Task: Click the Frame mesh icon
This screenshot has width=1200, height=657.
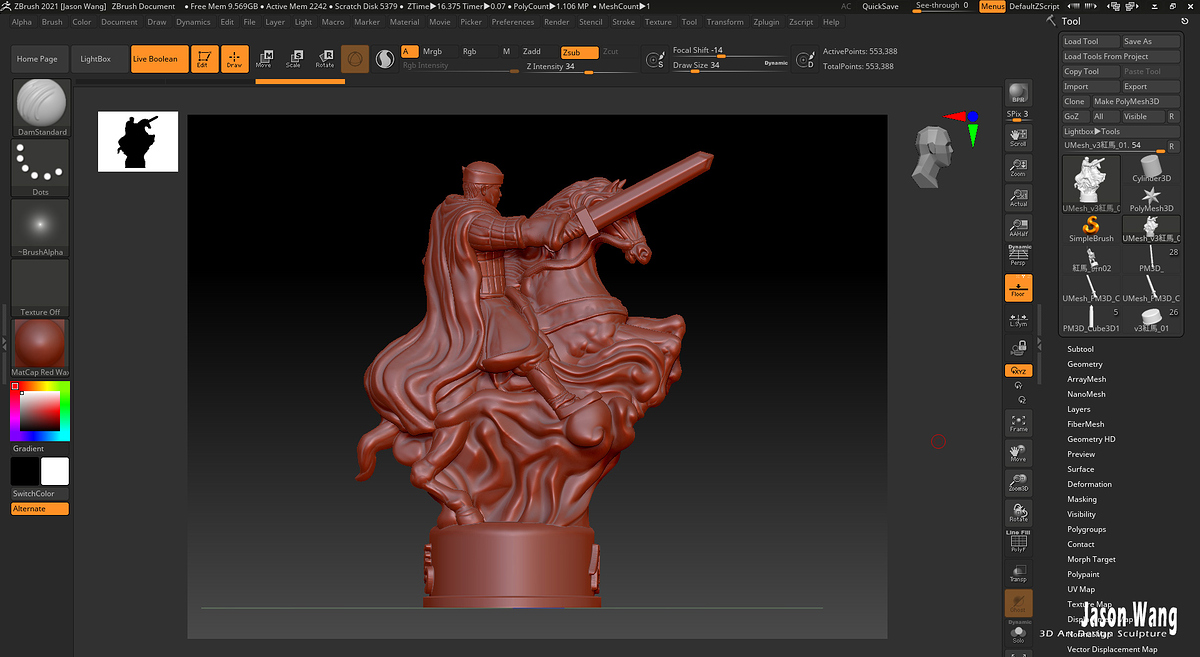Action: pyautogui.click(x=1018, y=423)
